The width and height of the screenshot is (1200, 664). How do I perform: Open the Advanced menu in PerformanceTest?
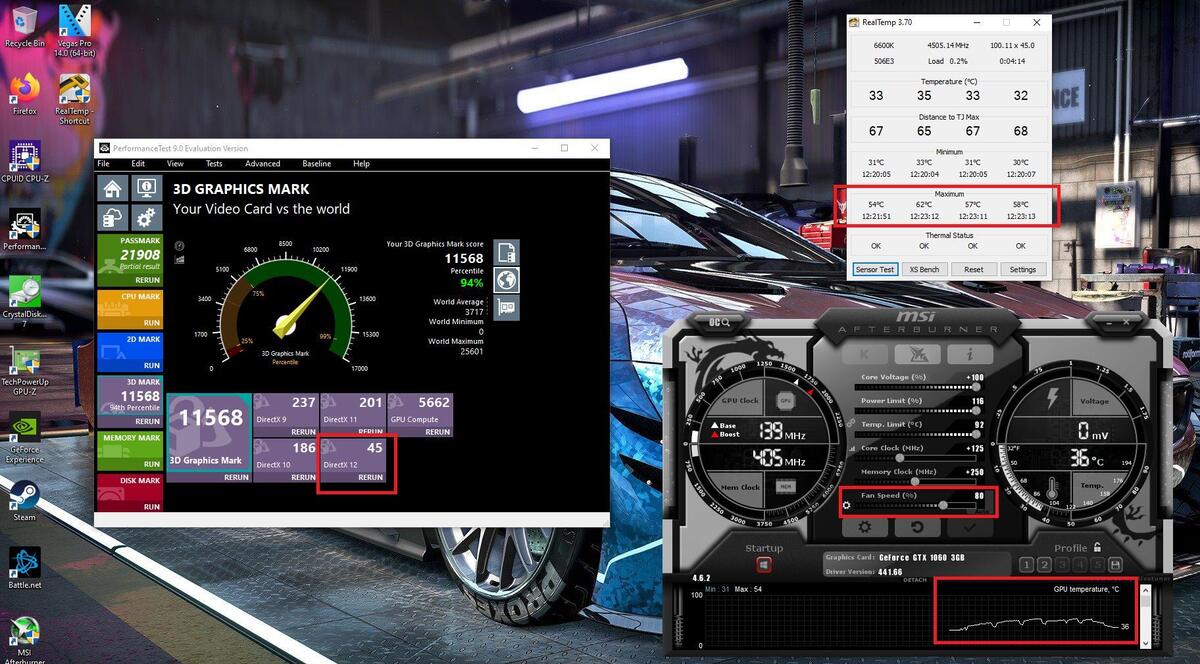263,164
